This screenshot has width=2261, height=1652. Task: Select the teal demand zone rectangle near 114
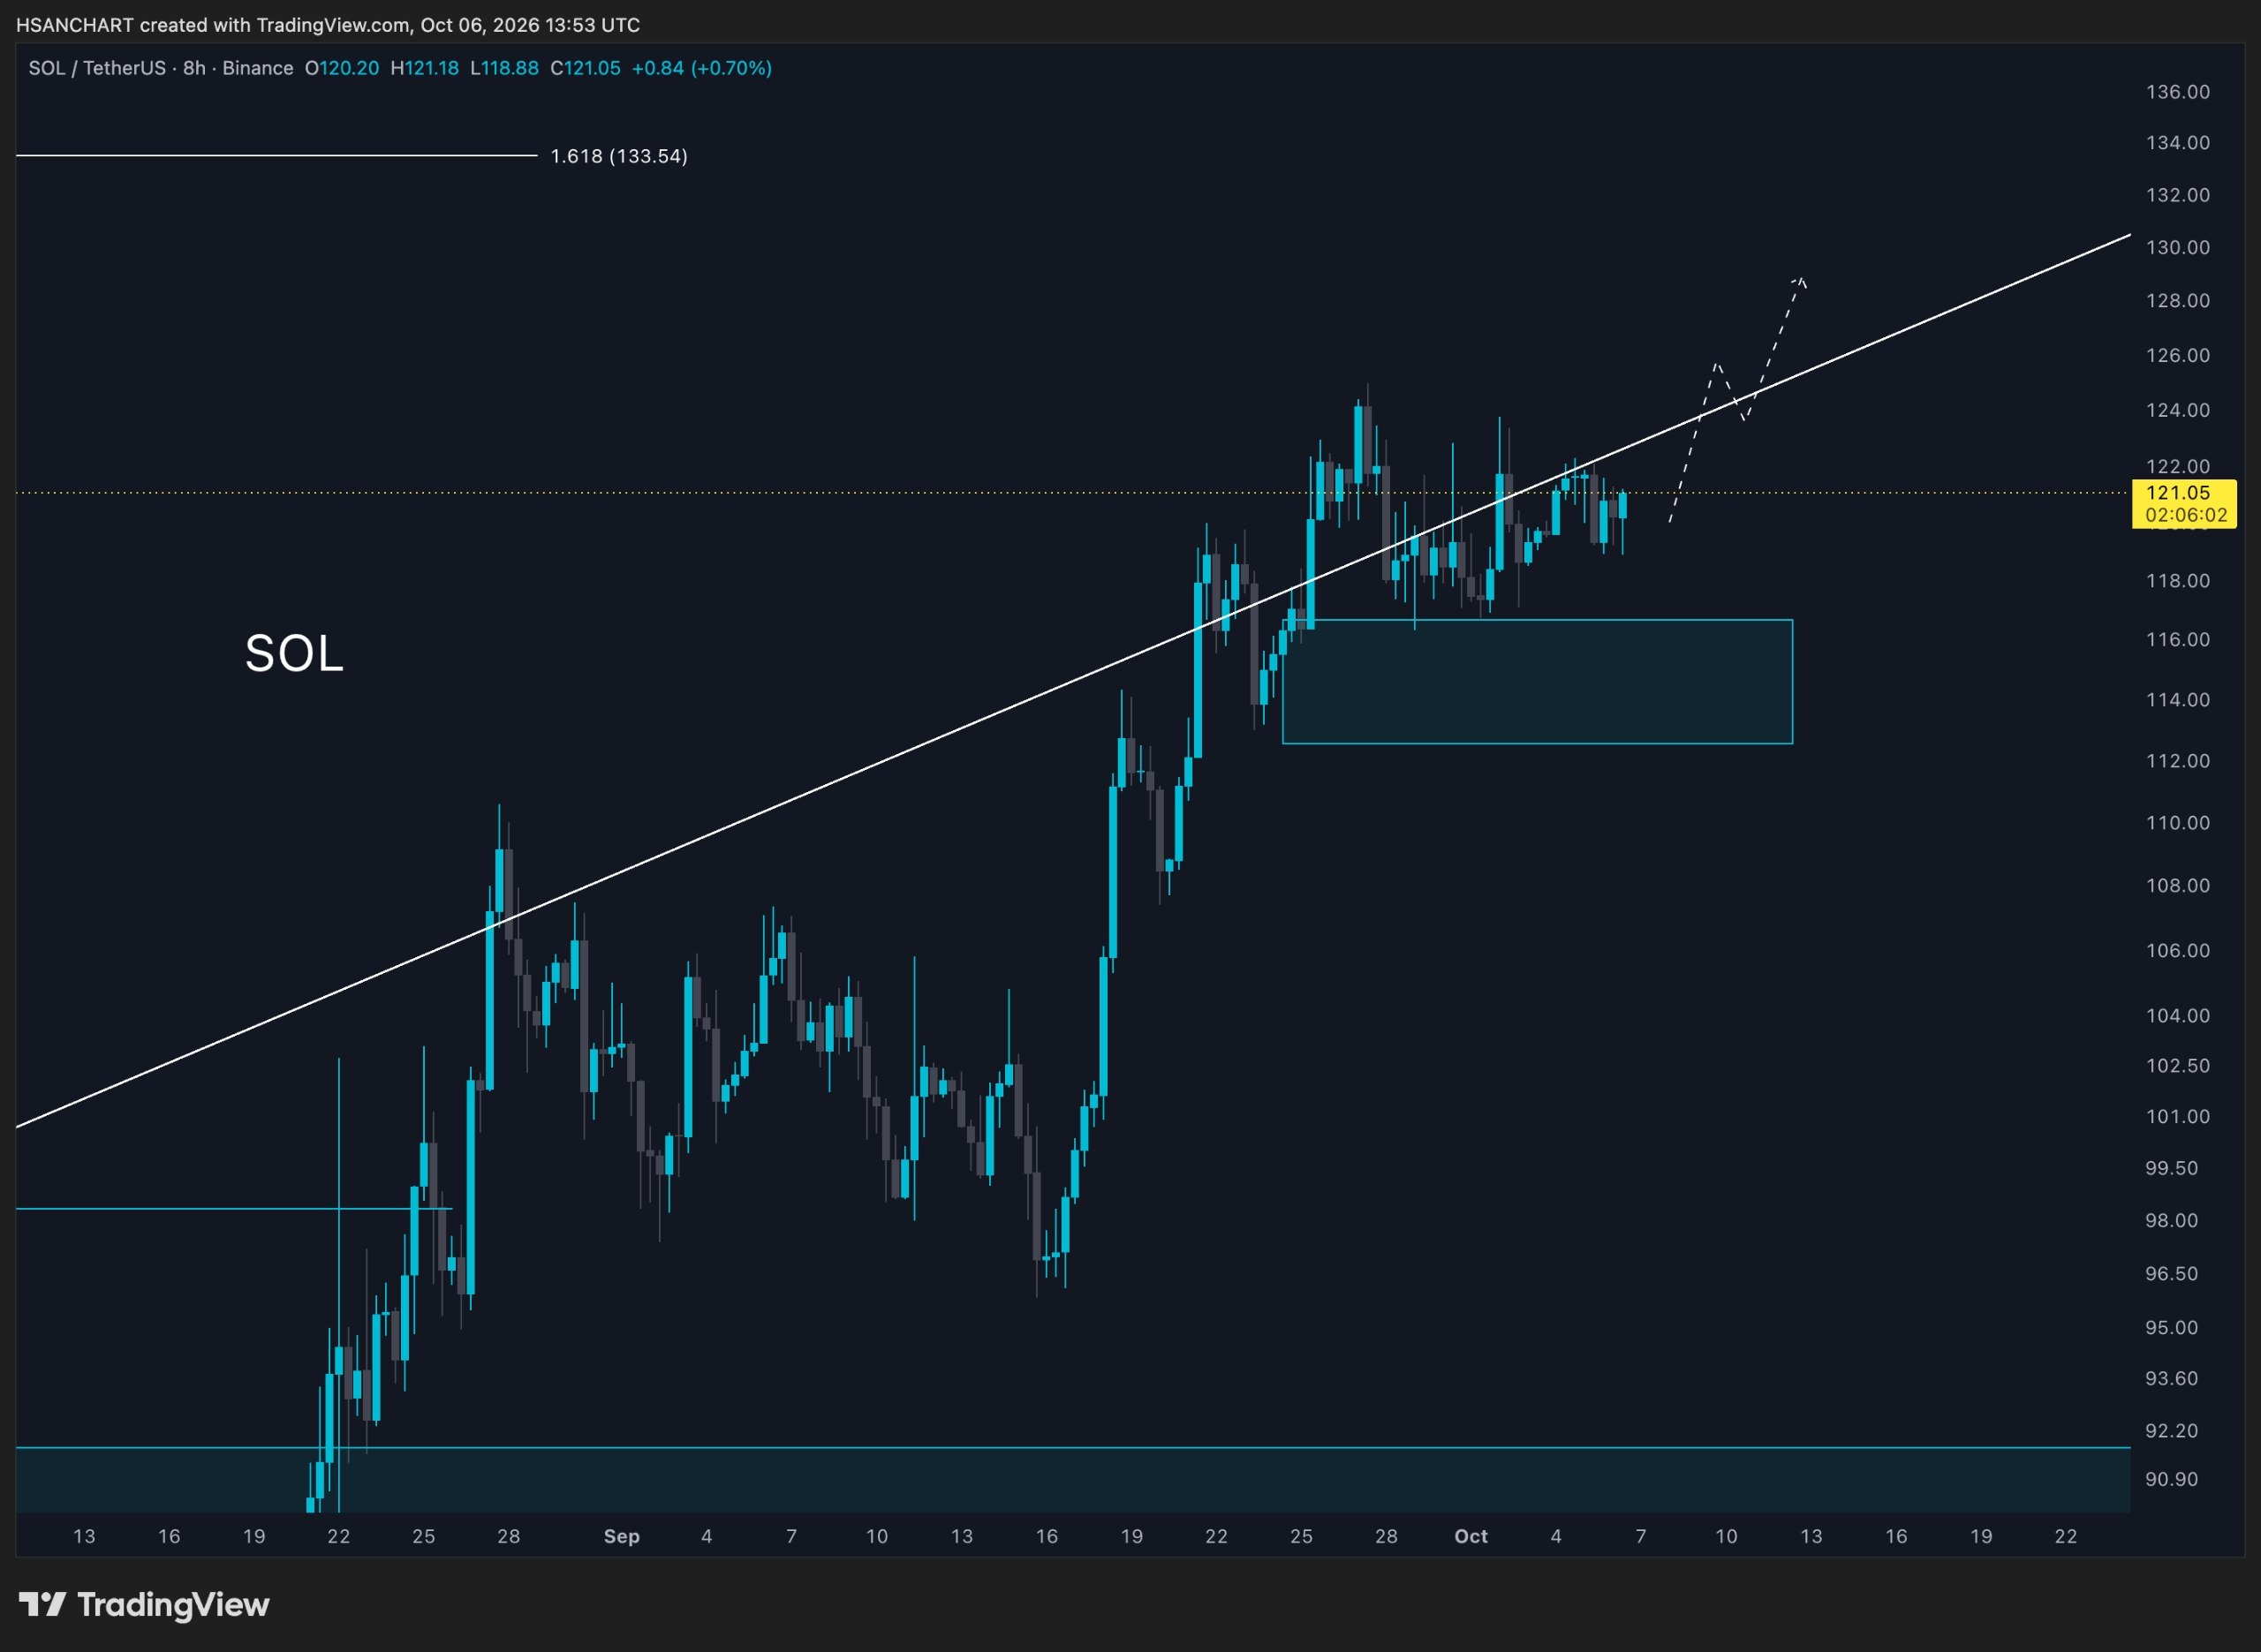pos(1537,682)
